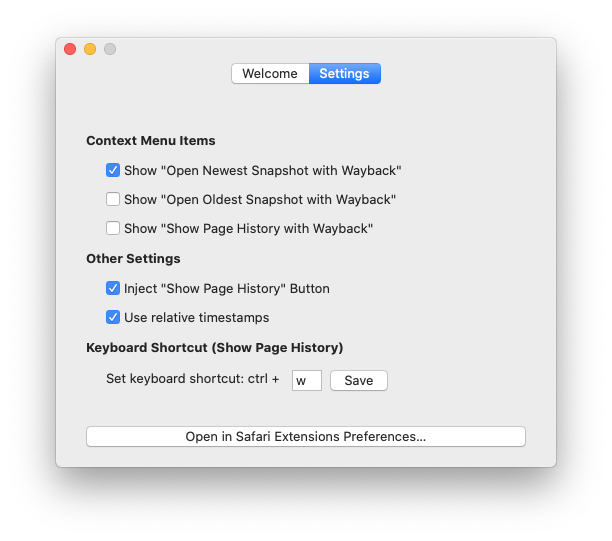The height and width of the screenshot is (541, 612).
Task: Open in Safari Extensions Preferences
Action: 306,436
